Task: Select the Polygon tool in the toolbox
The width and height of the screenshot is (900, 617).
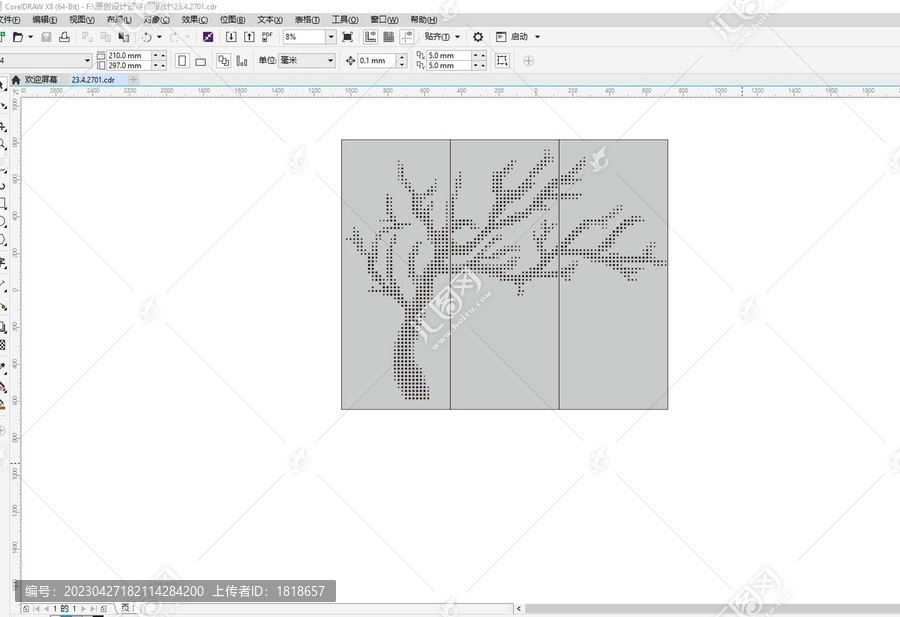Action: (x=3, y=240)
